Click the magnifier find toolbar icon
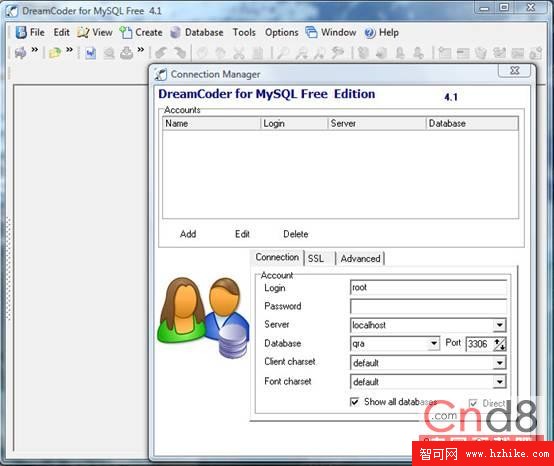Viewport: 554px width, 466px height. coord(283,53)
